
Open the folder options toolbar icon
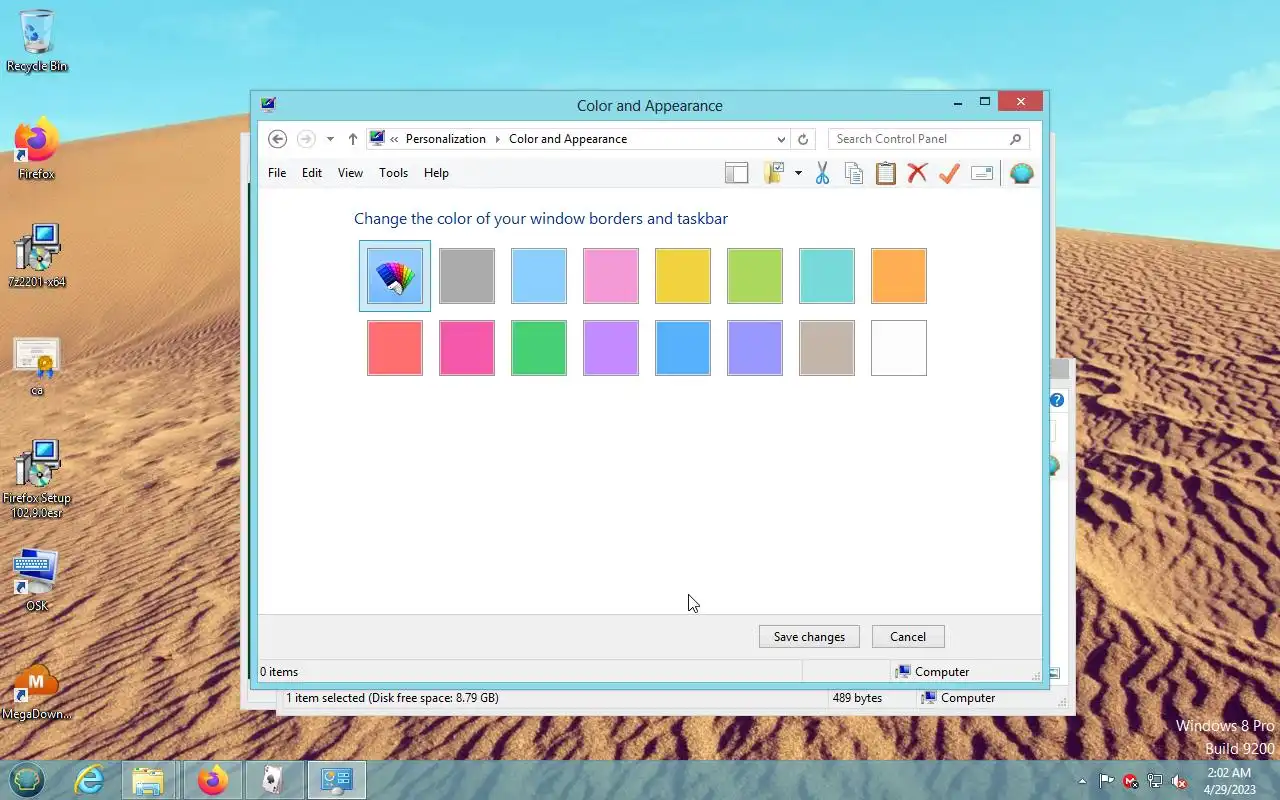pos(774,173)
